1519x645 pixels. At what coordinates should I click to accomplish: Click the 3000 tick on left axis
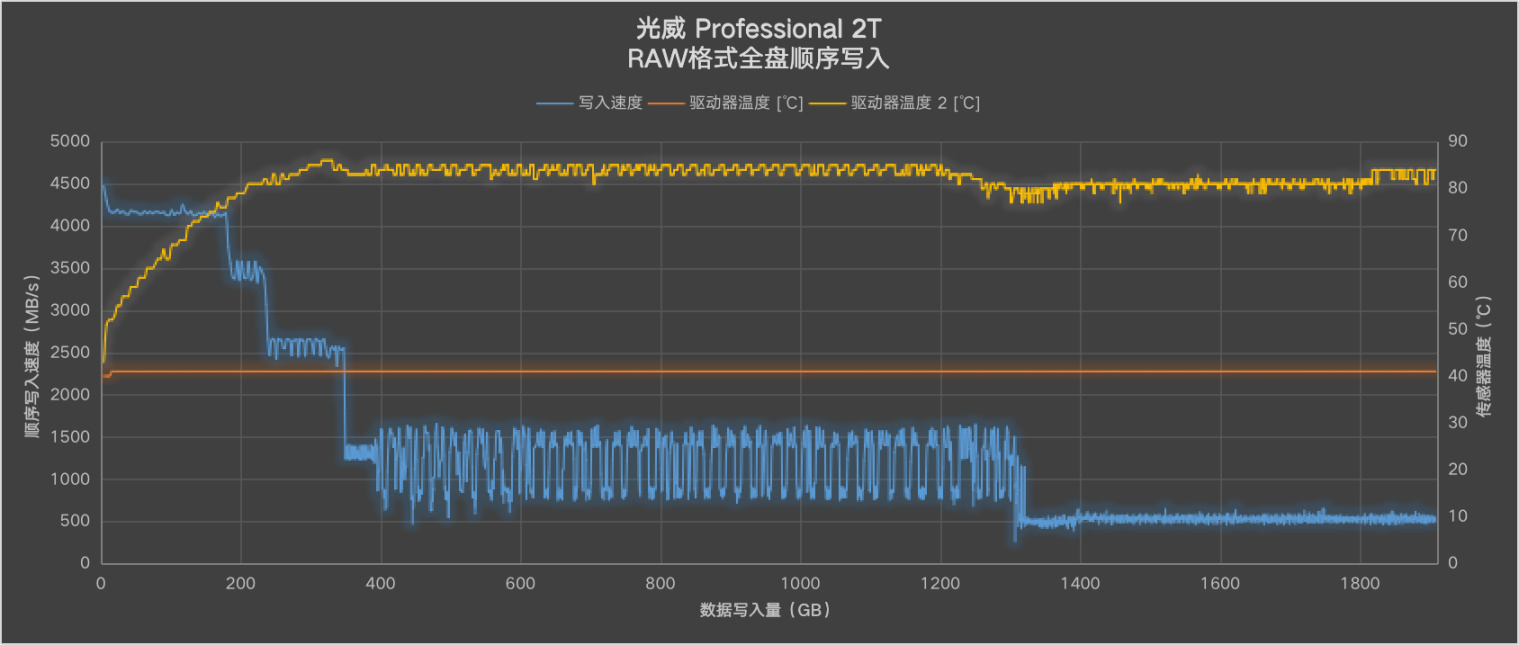(69, 311)
